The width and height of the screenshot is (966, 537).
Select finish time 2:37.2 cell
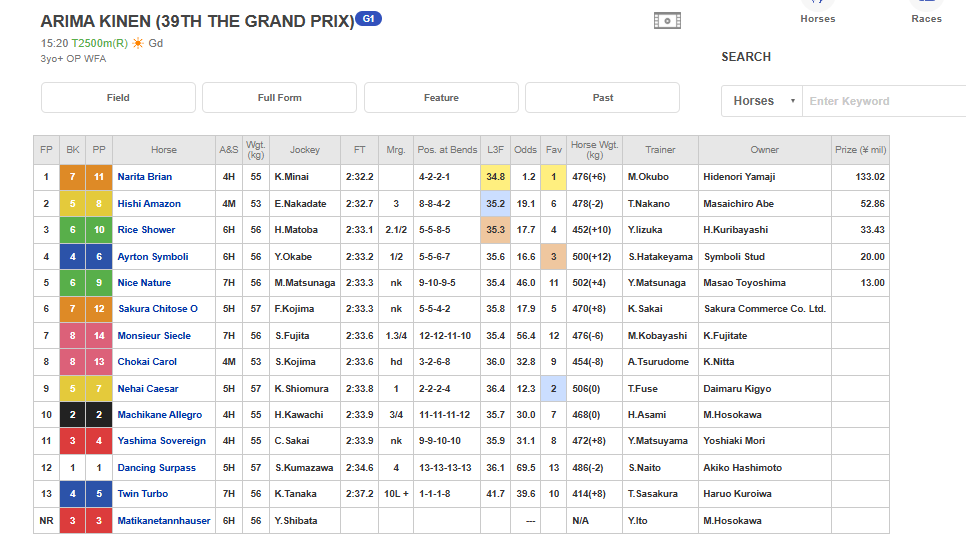(359, 494)
